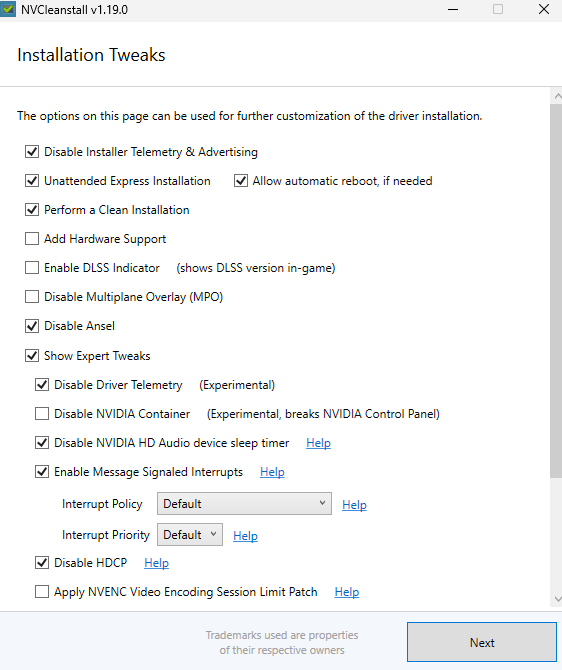
Task: Uncheck Disable Ansel option
Action: (32, 326)
